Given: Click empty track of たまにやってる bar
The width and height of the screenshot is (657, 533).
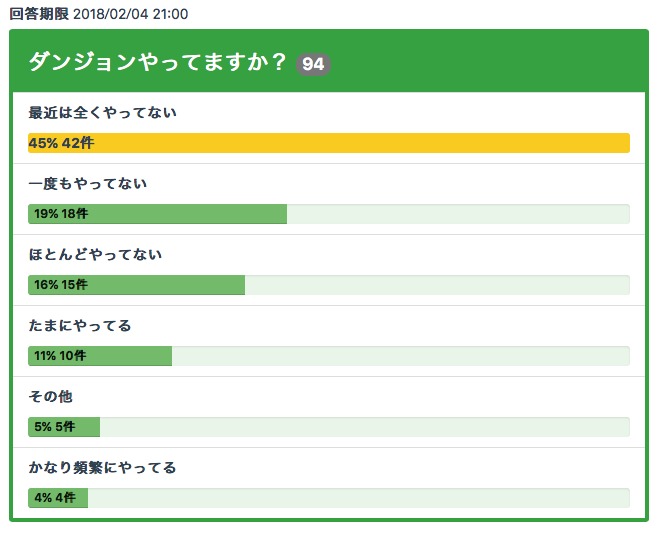Looking at the screenshot, I should coord(400,356).
